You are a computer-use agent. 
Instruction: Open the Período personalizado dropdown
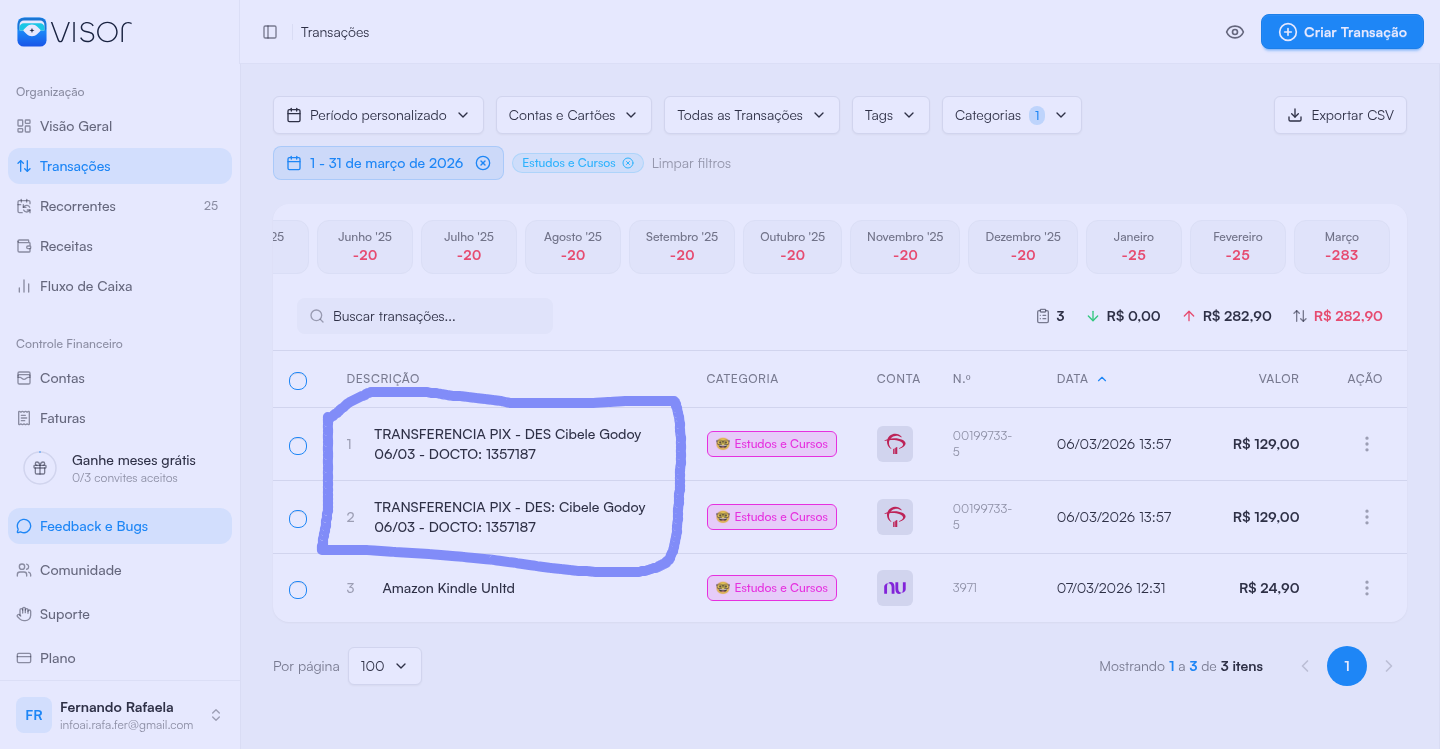coord(378,115)
